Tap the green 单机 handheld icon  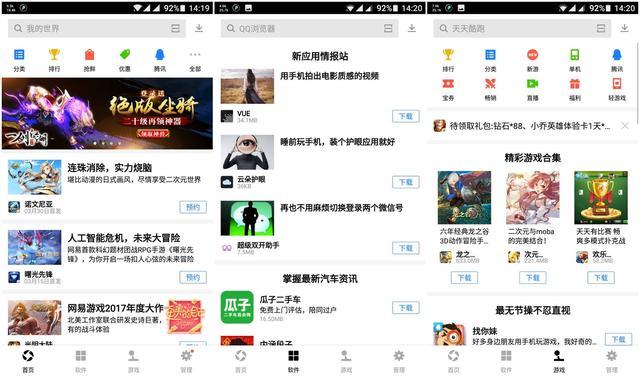pyautogui.click(x=575, y=55)
